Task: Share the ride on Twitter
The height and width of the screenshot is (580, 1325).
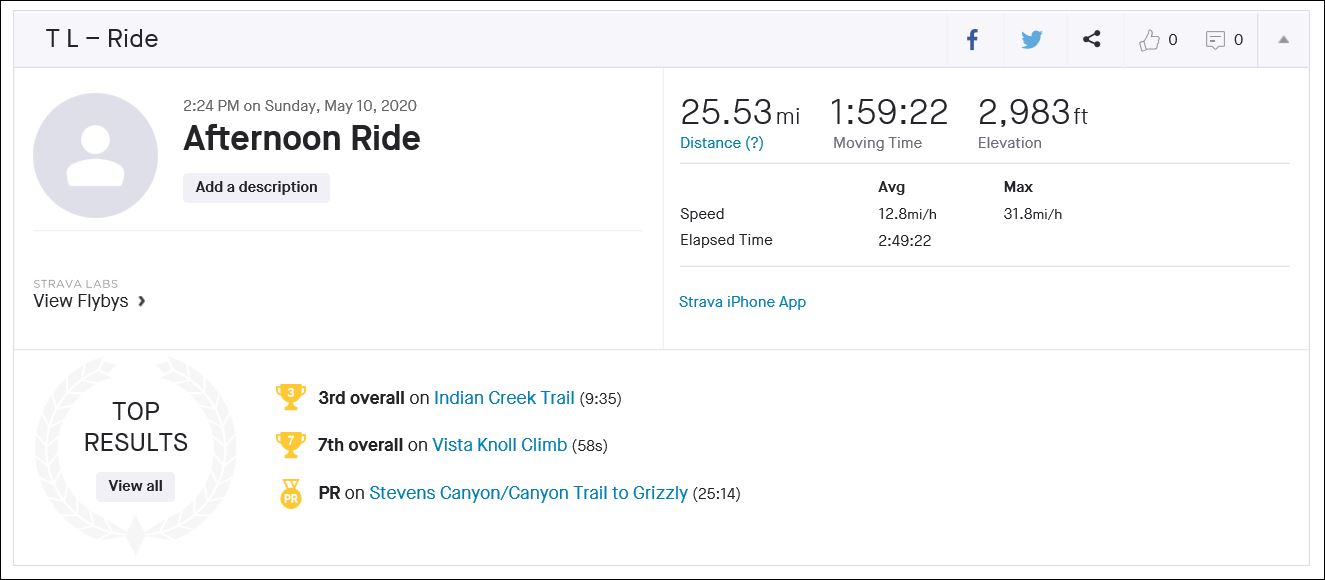Action: 1032,40
